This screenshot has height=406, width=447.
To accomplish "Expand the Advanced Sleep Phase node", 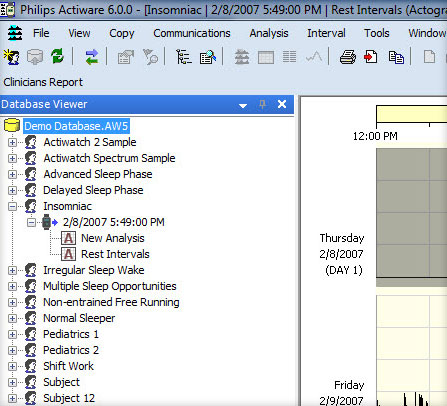I will click(x=12, y=174).
